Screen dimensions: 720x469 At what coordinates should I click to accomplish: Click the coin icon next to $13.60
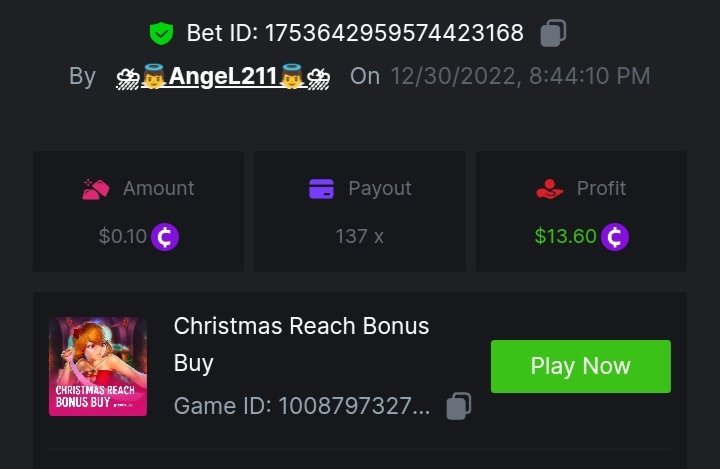tap(615, 237)
